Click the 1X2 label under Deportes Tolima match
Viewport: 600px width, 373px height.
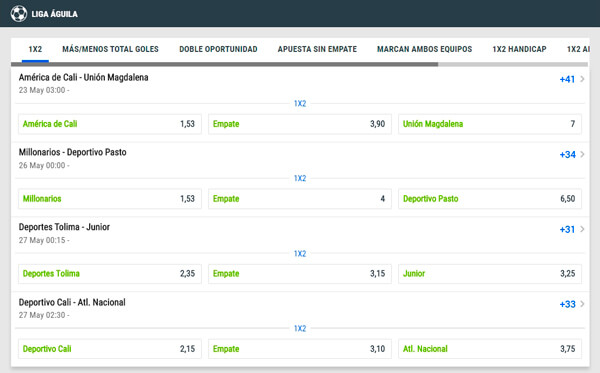pyautogui.click(x=300, y=254)
